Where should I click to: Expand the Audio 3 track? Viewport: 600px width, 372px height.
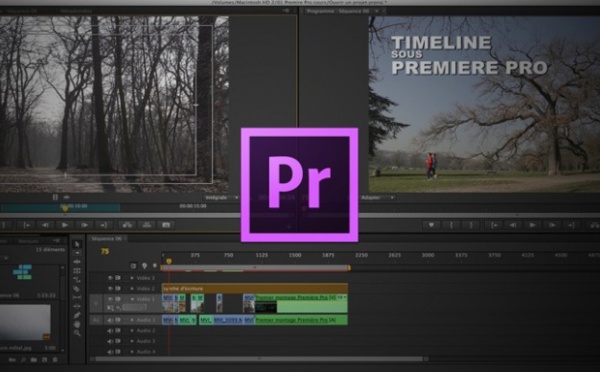coord(132,341)
